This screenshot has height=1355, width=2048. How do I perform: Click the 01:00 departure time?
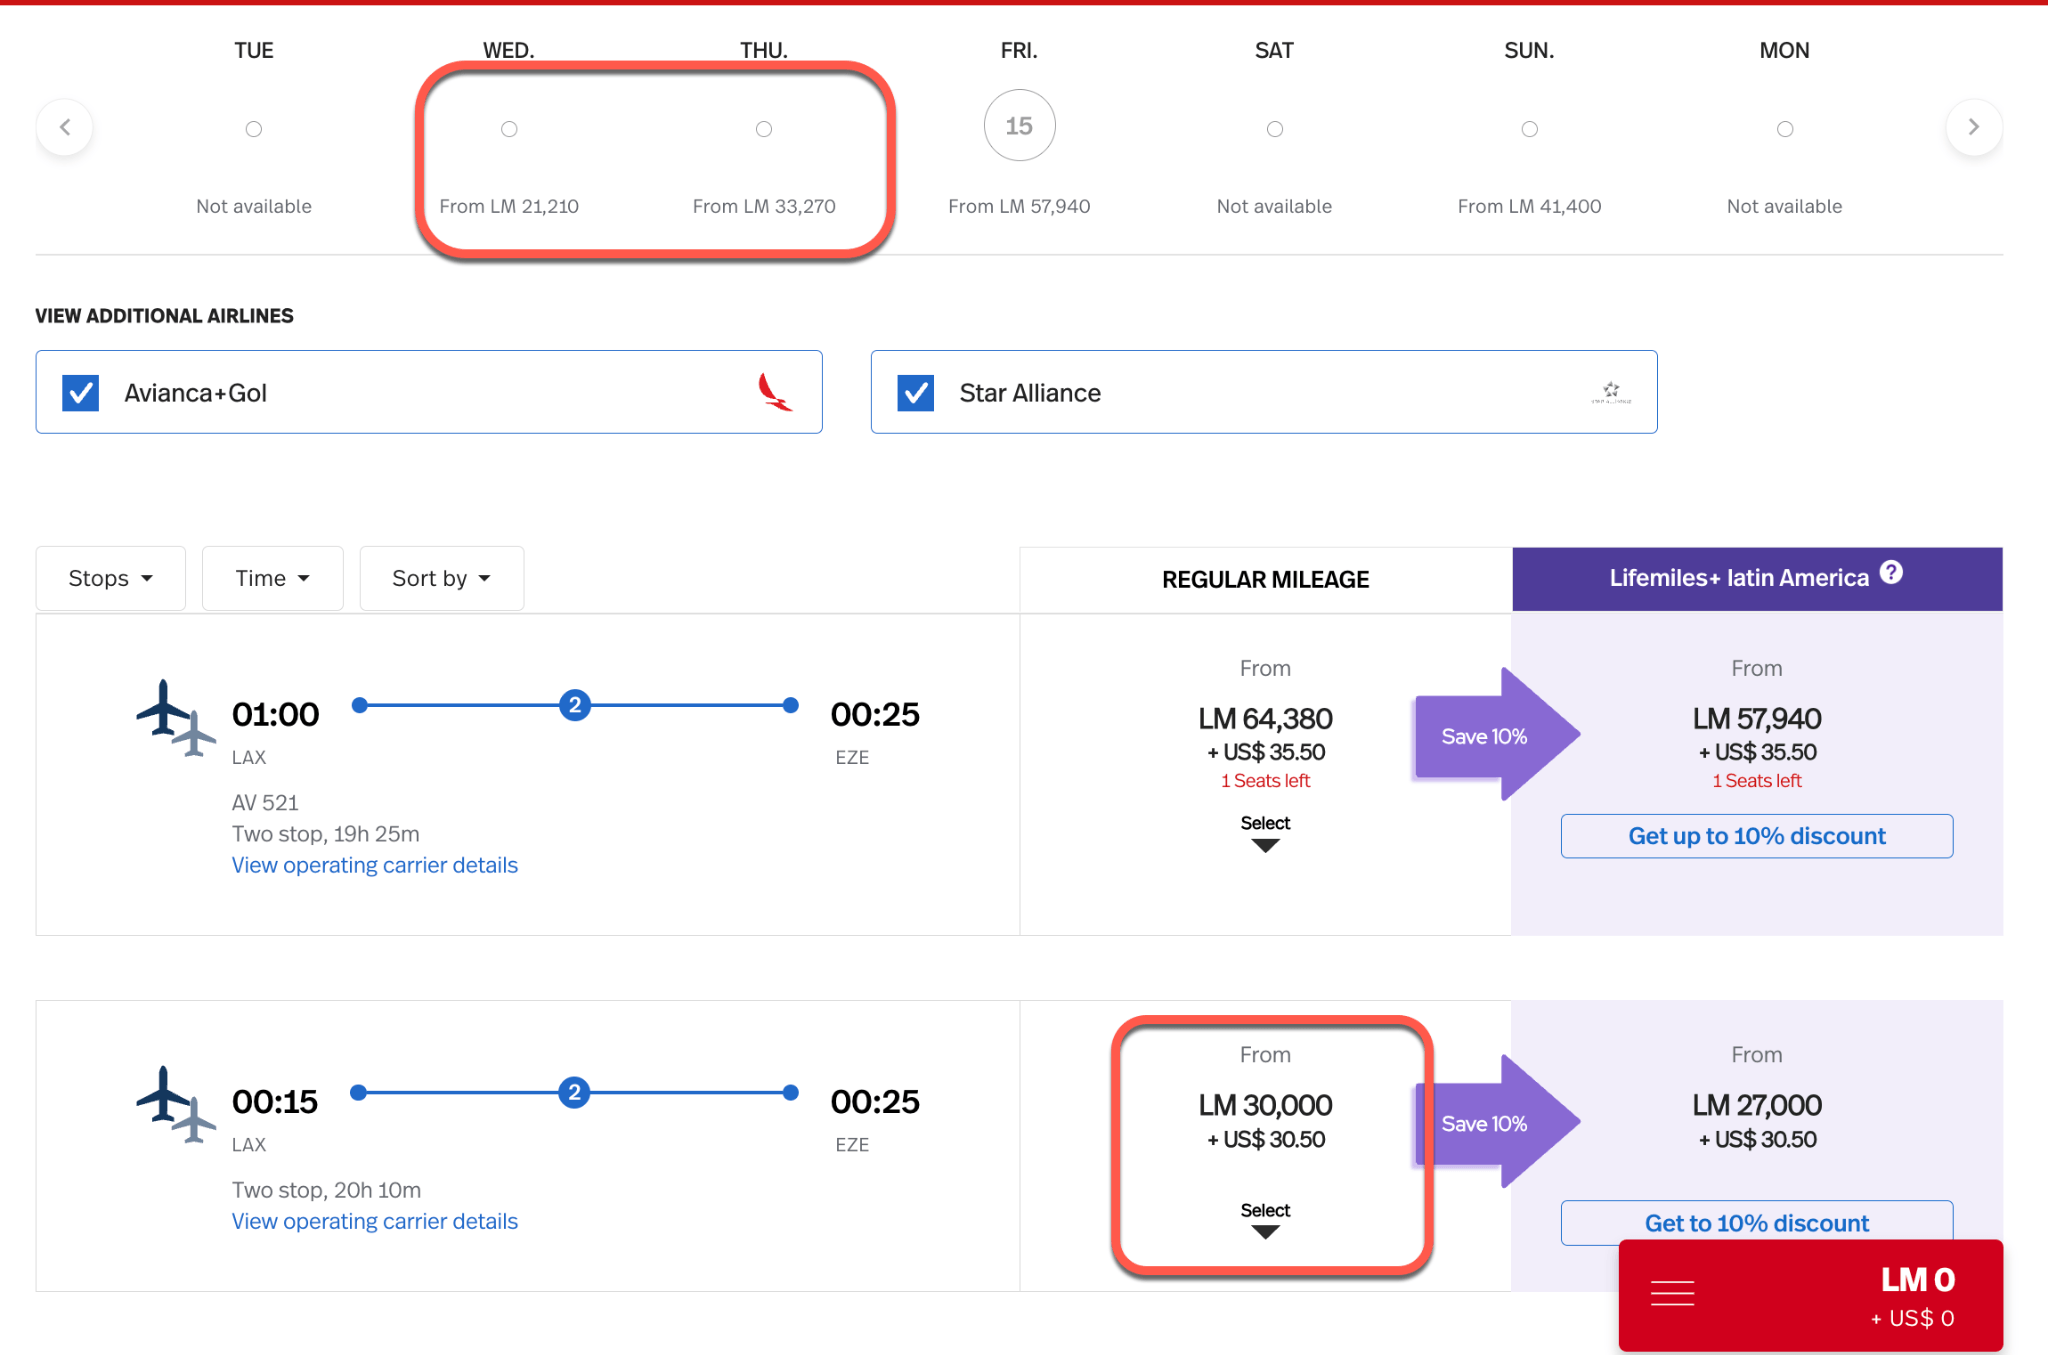pyautogui.click(x=276, y=714)
